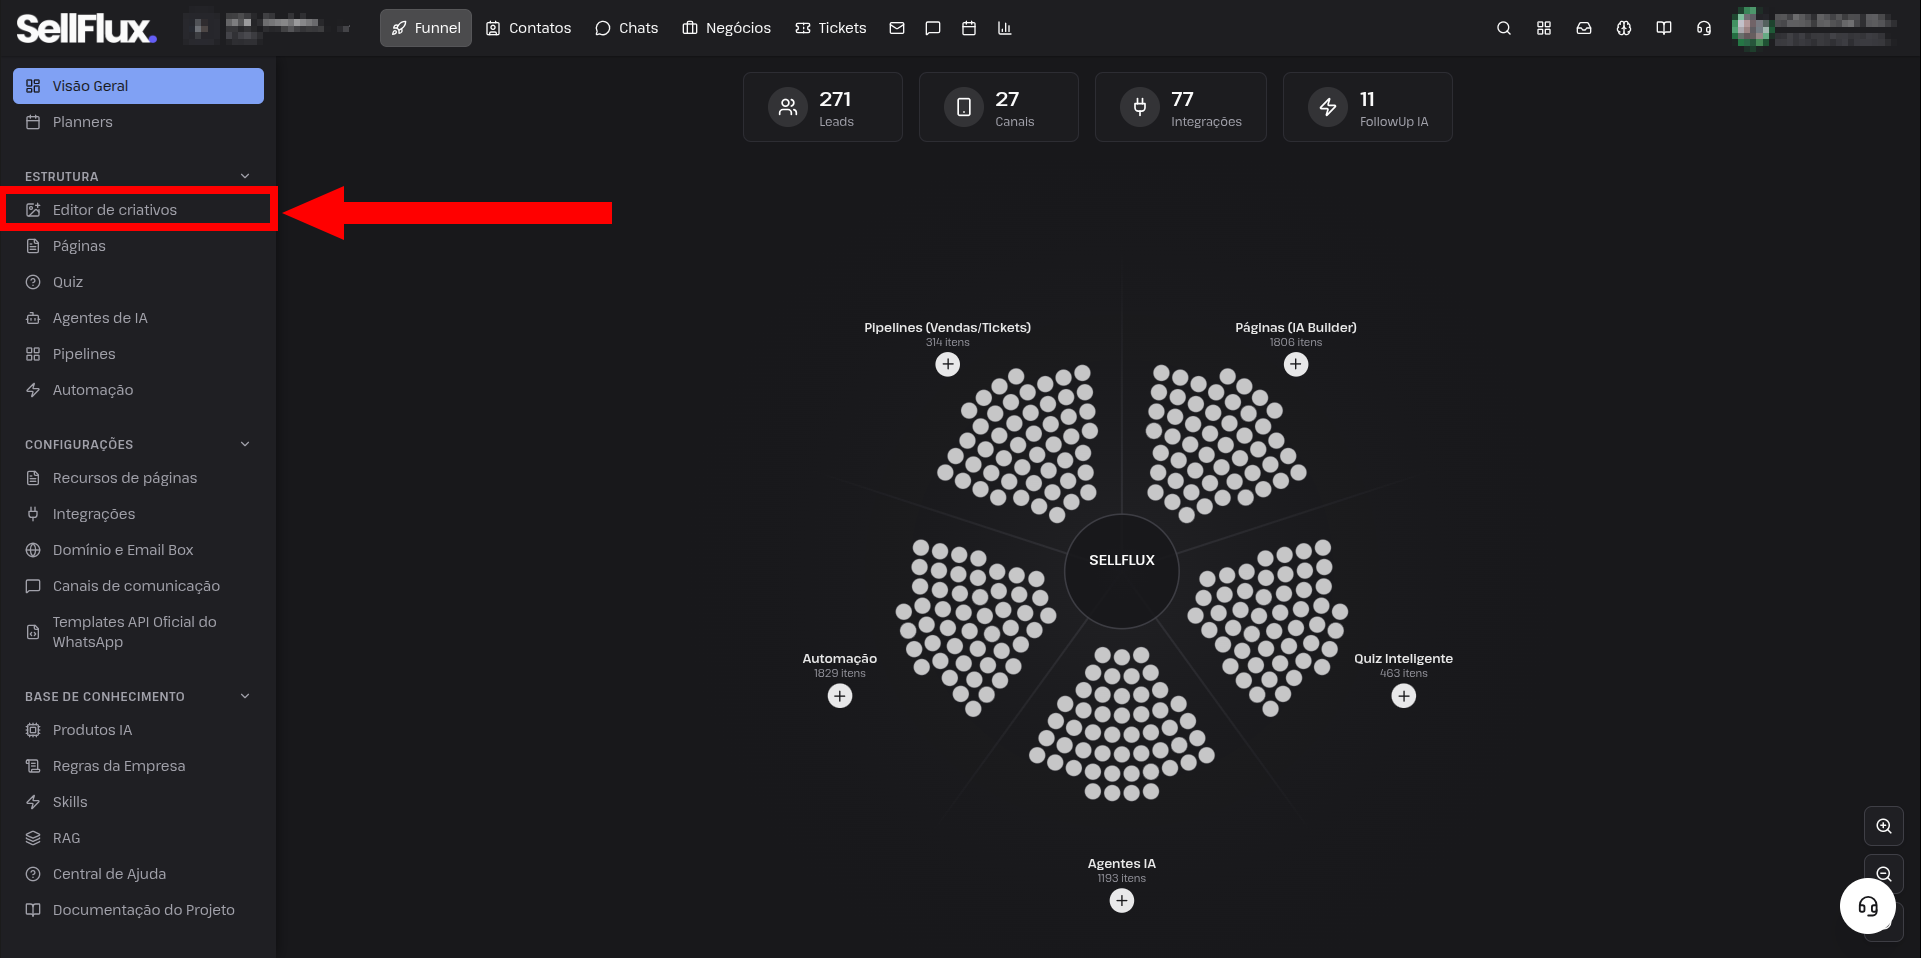Click the SellFlux logo

point(86,28)
